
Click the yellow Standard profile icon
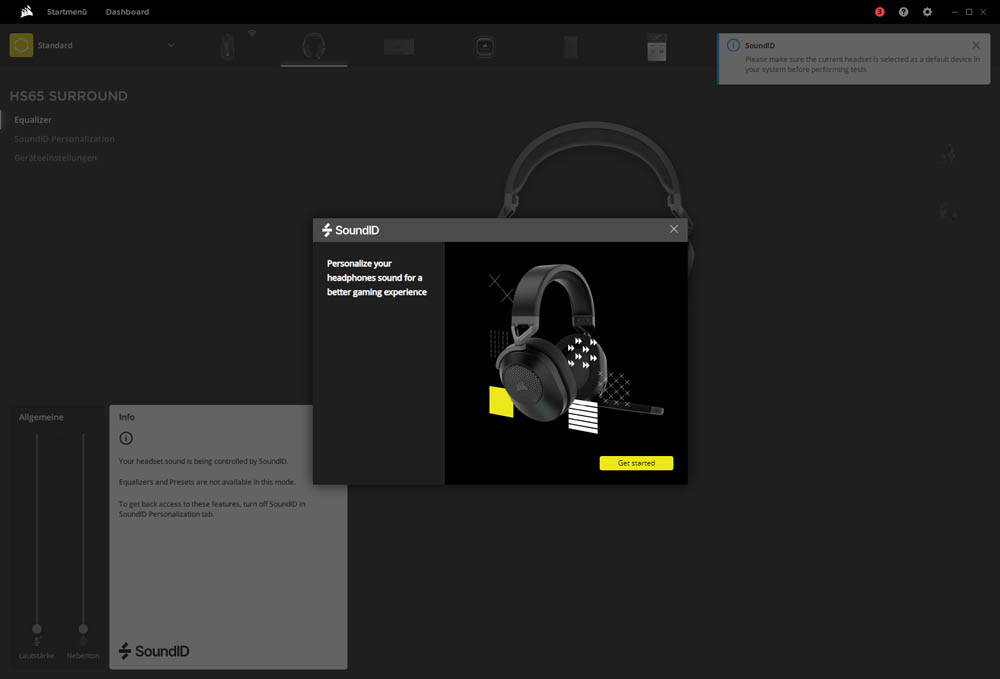click(21, 45)
